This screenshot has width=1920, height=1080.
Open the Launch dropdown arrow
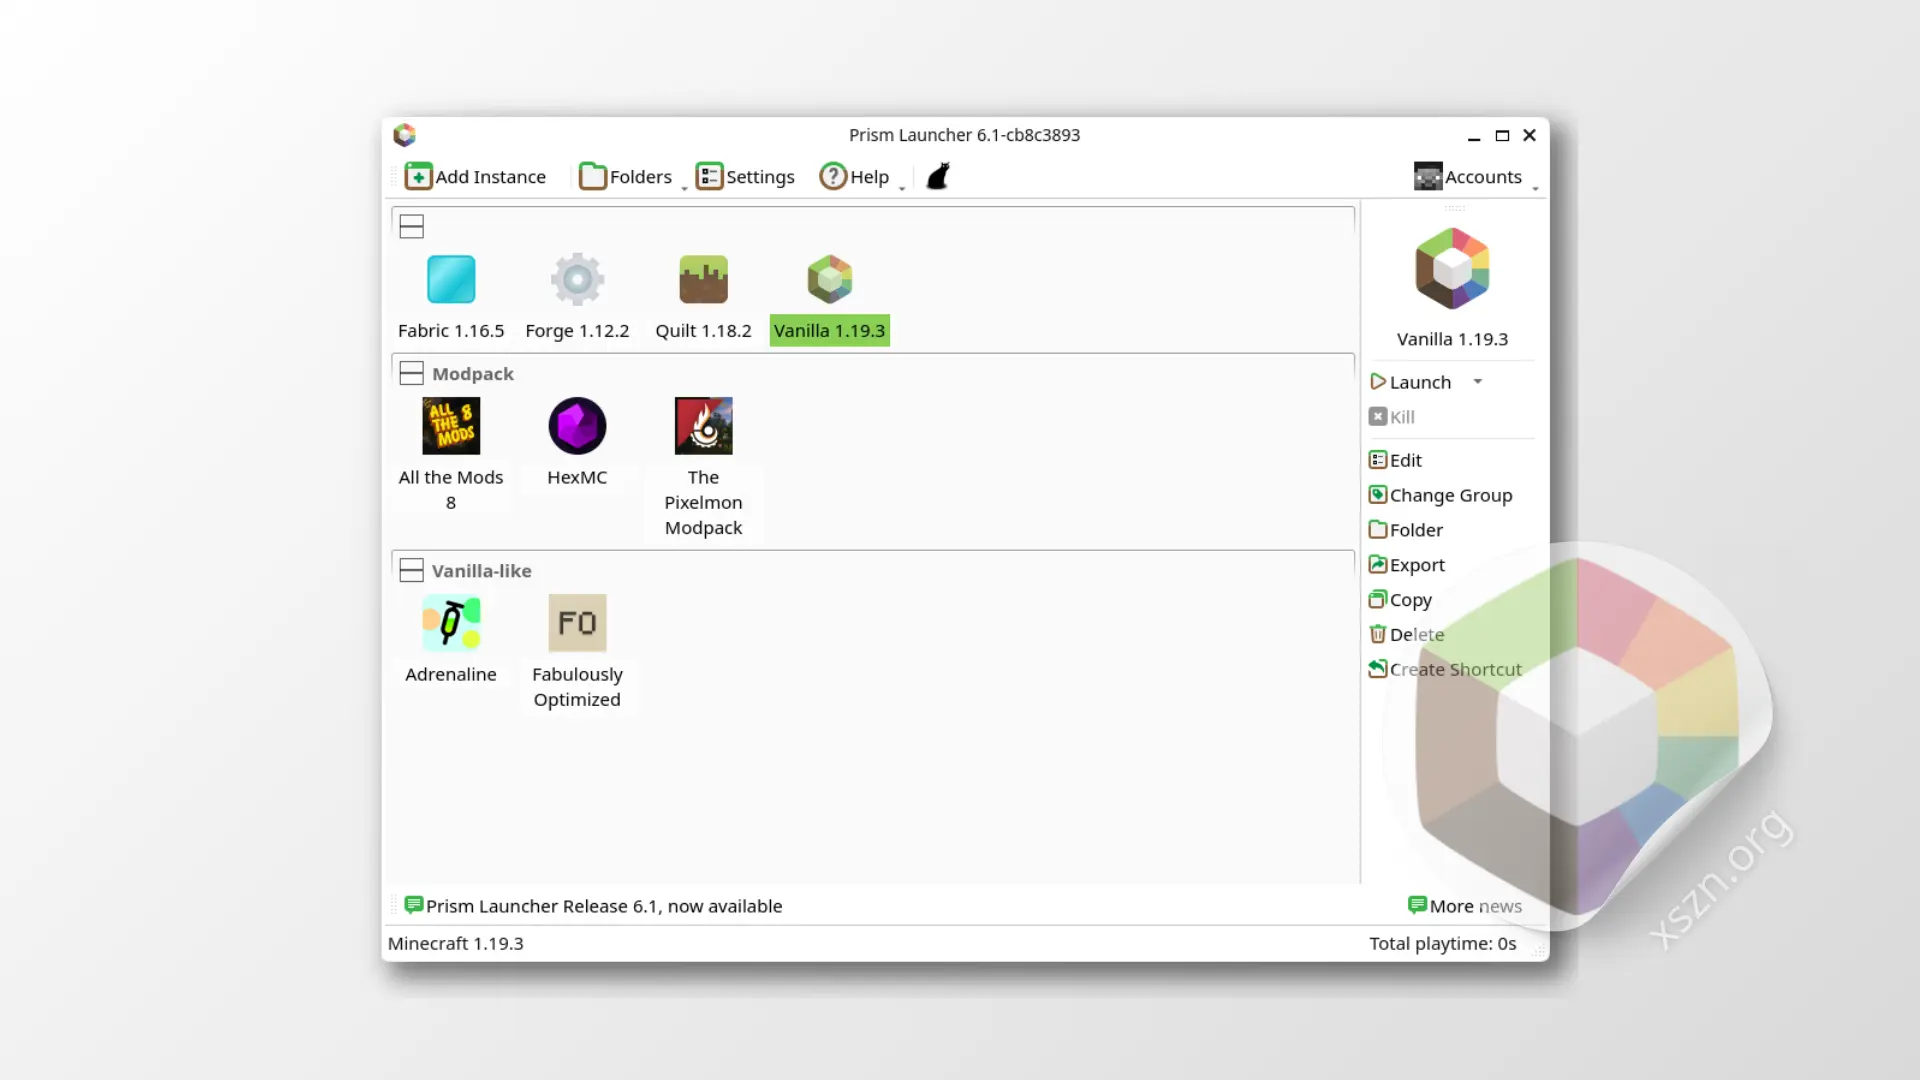pyautogui.click(x=1477, y=382)
